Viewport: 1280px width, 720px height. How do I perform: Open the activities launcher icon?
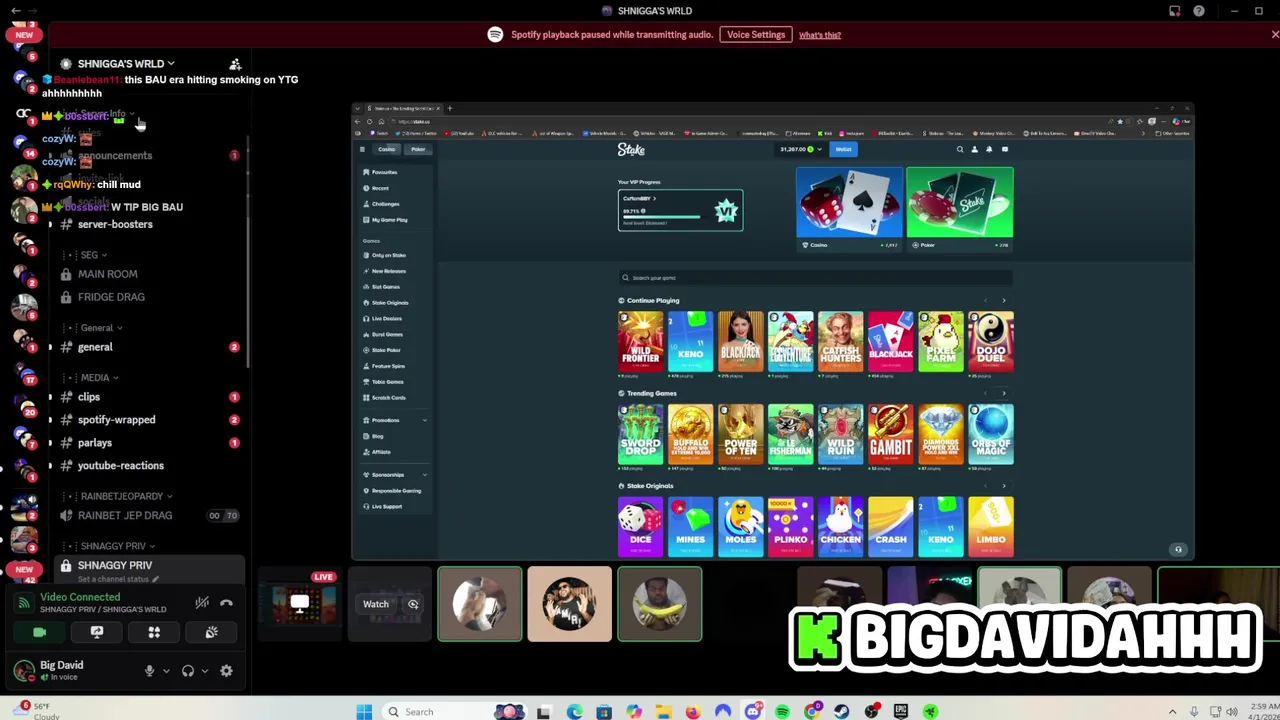154,632
